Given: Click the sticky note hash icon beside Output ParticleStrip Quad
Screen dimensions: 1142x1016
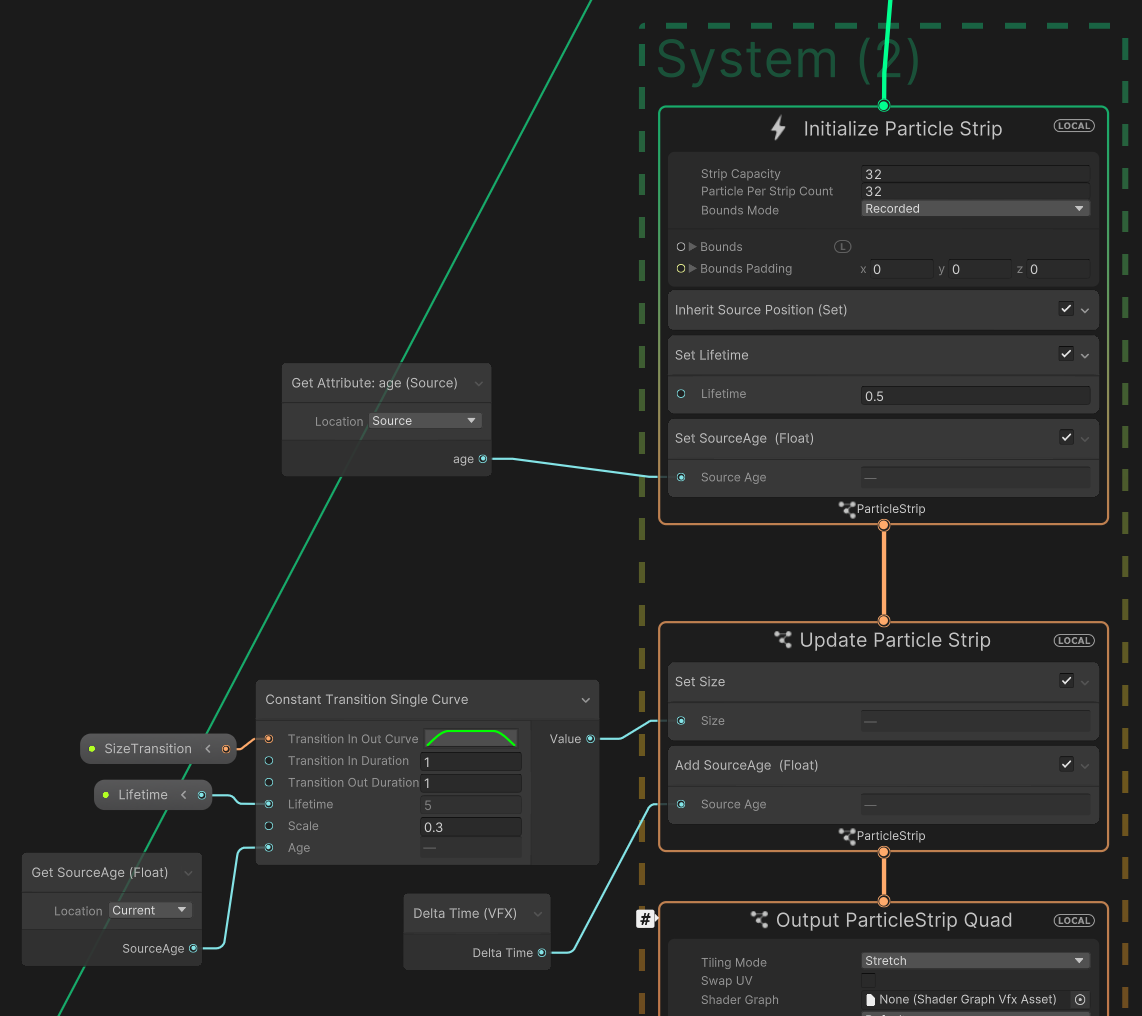Looking at the screenshot, I should pos(645,918).
